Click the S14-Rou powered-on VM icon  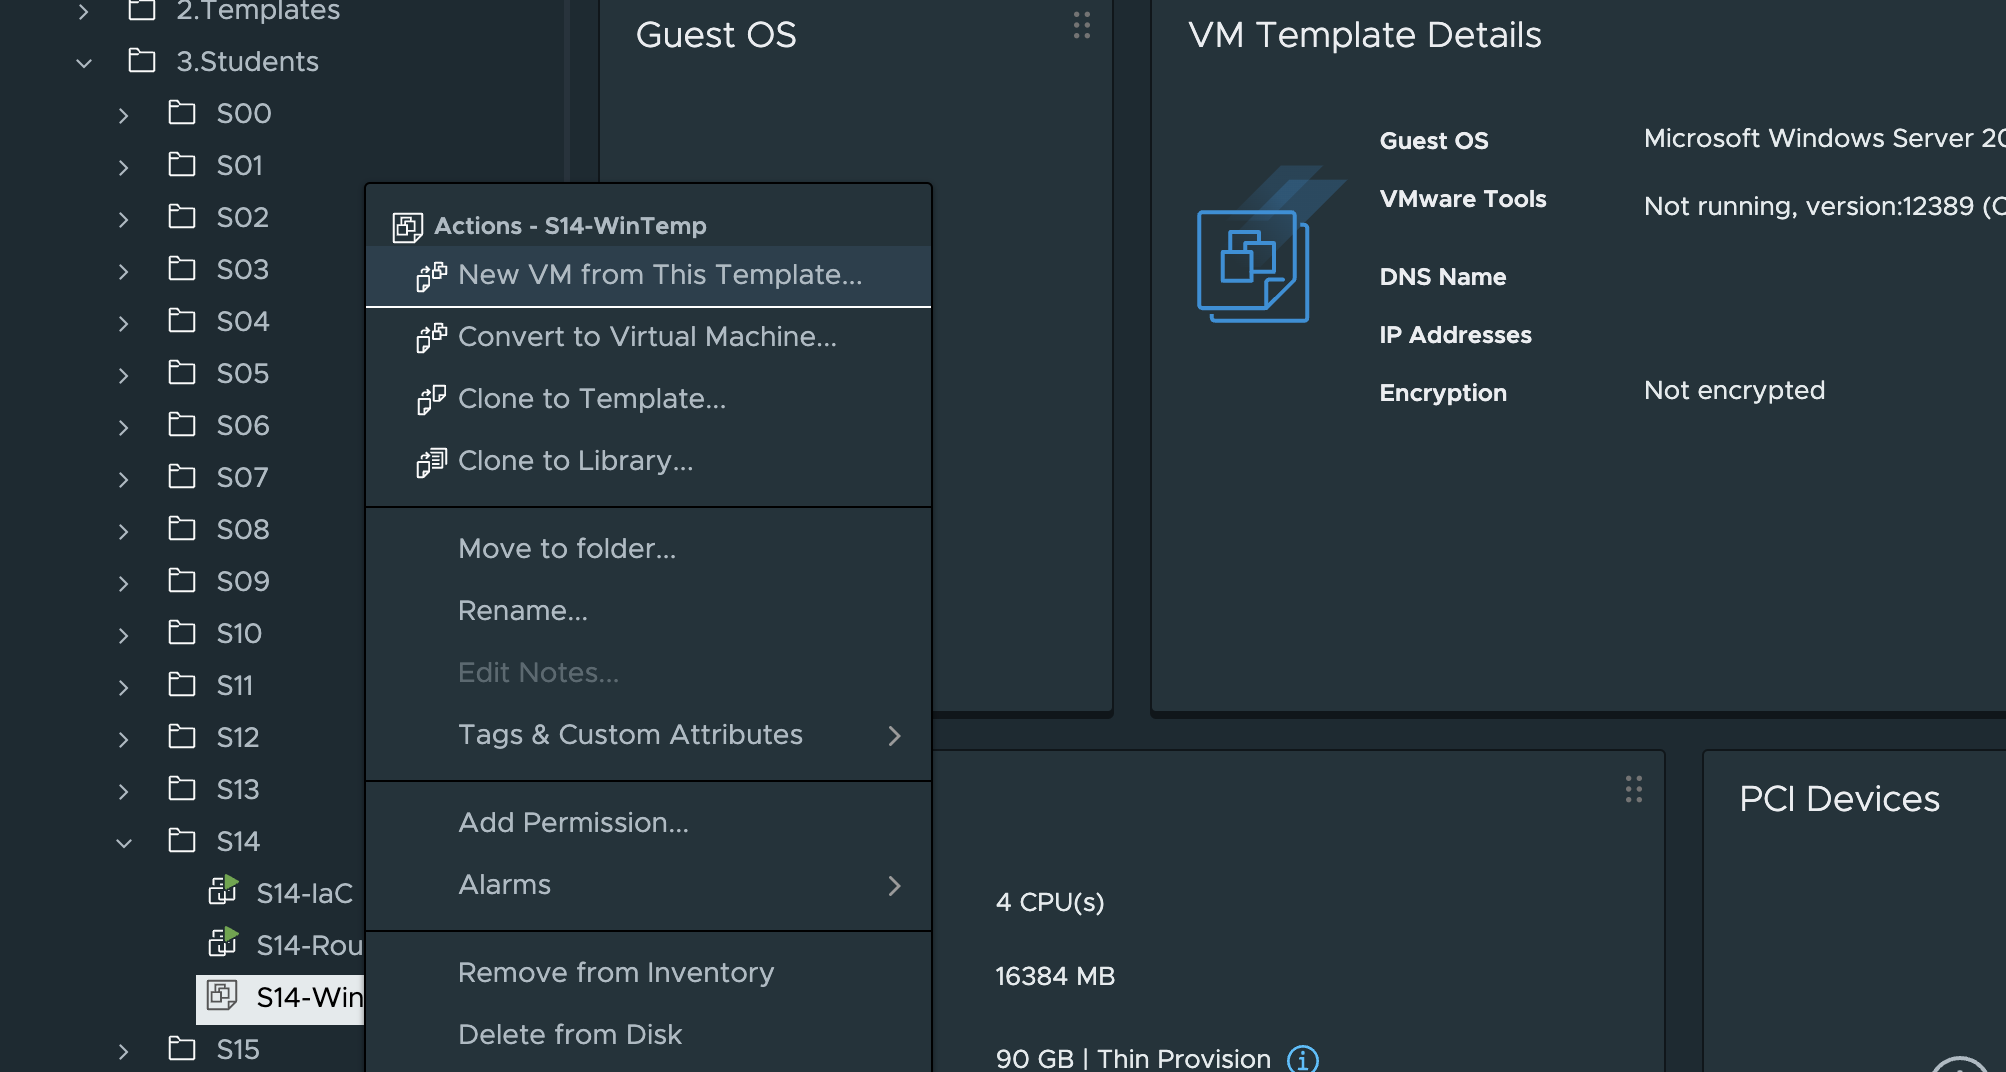tap(223, 942)
